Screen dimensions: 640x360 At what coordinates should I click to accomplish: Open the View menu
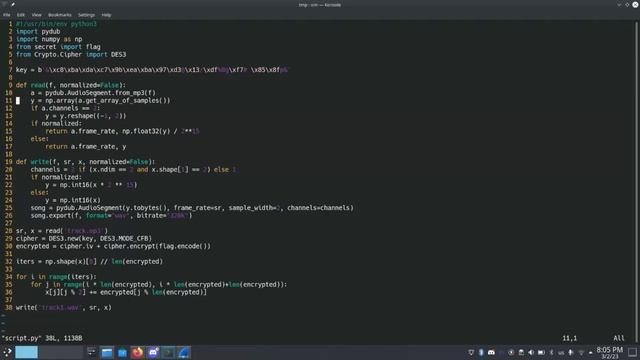point(37,15)
